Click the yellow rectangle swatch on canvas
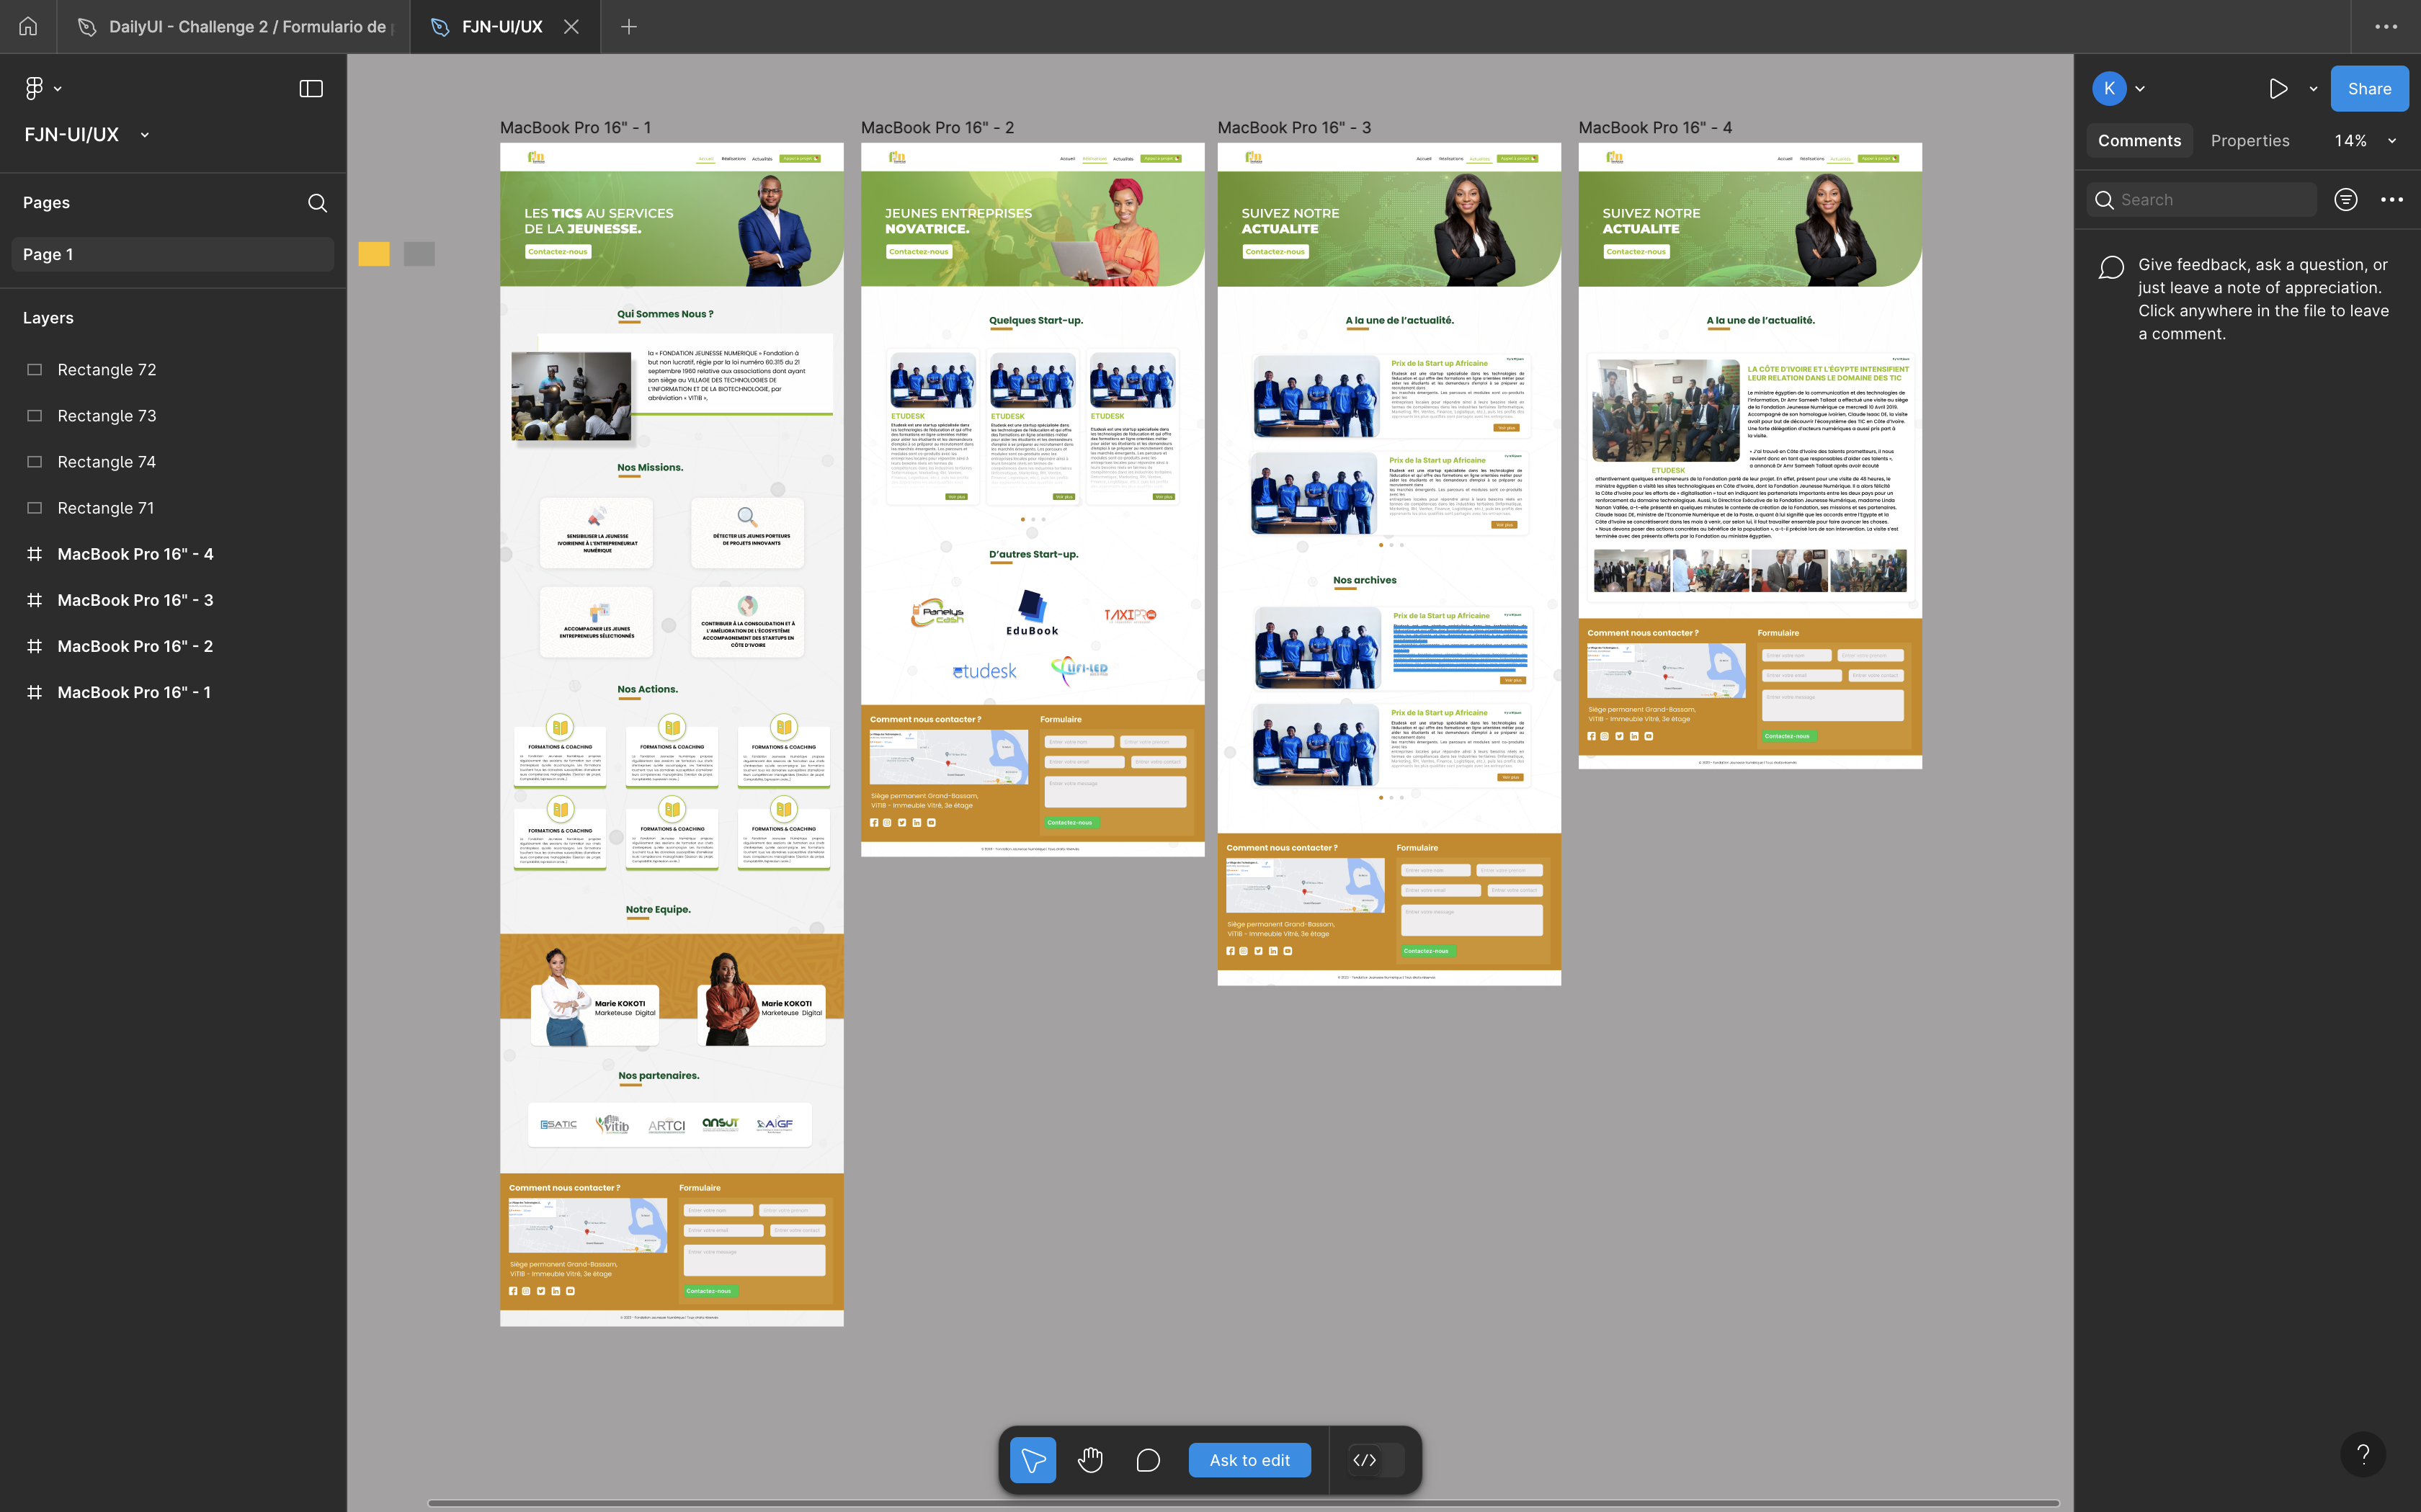The width and height of the screenshot is (2421, 1512). click(x=374, y=254)
